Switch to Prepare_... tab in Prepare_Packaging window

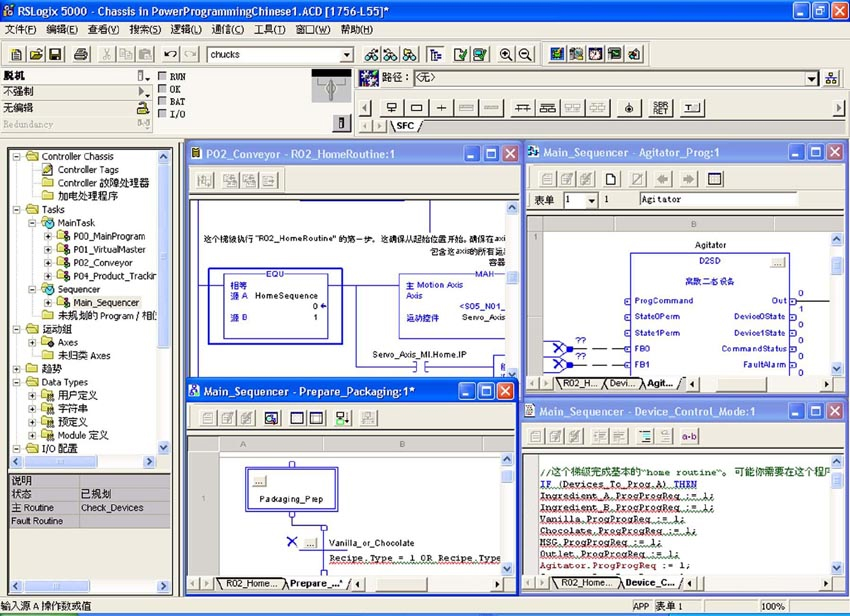point(315,583)
